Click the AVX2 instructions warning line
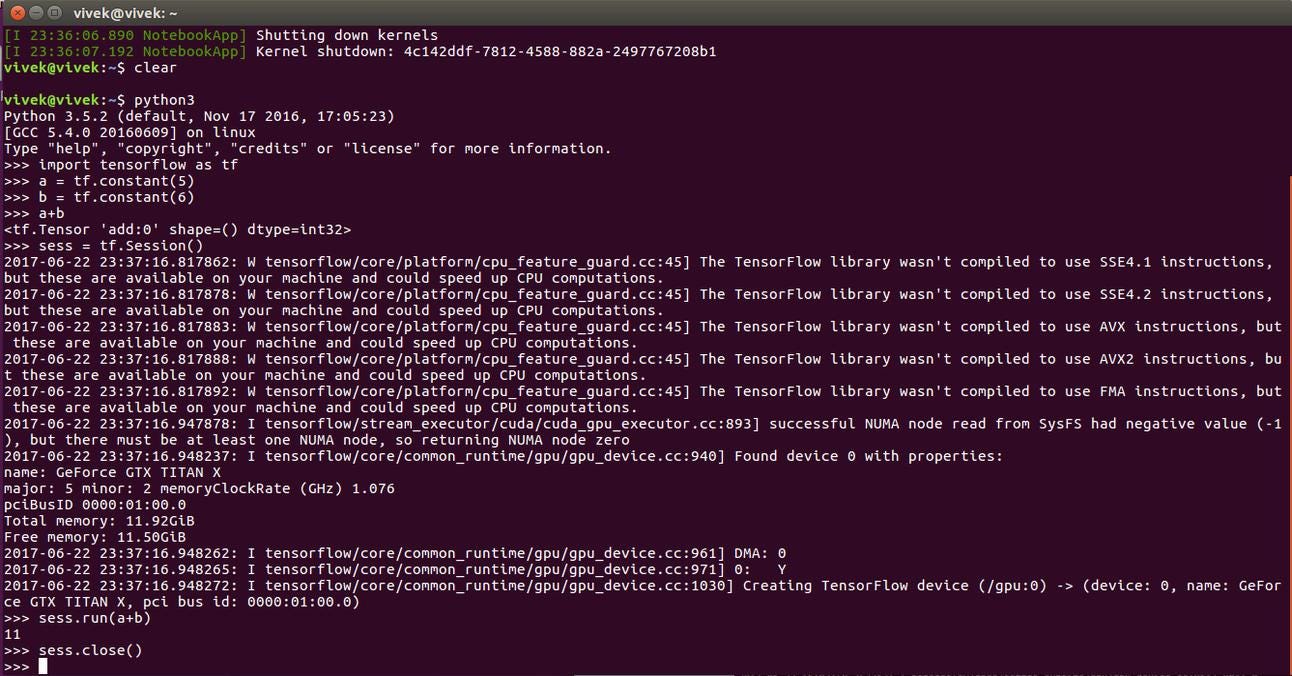The width and height of the screenshot is (1292, 676). pos(643,367)
